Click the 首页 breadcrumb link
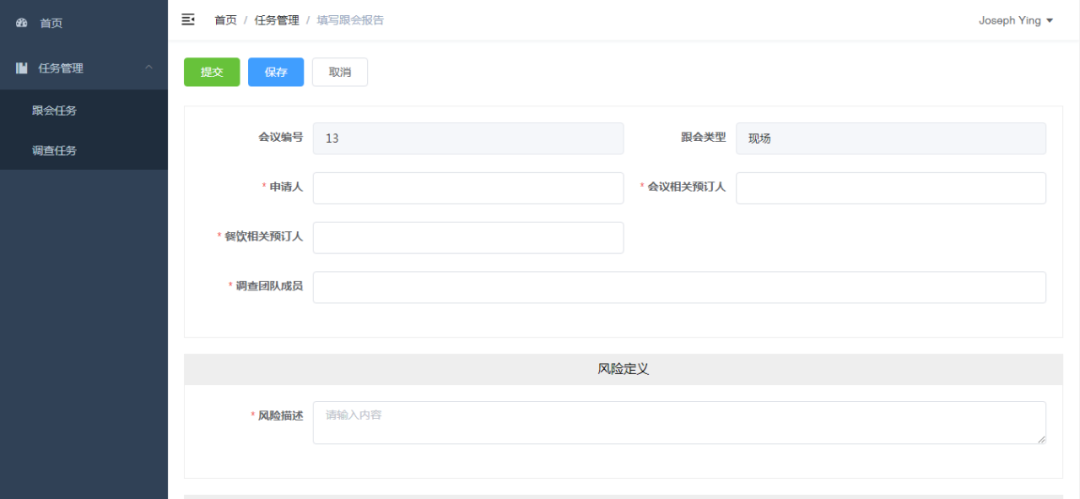Image resolution: width=1080 pixels, height=499 pixels. tap(225, 20)
